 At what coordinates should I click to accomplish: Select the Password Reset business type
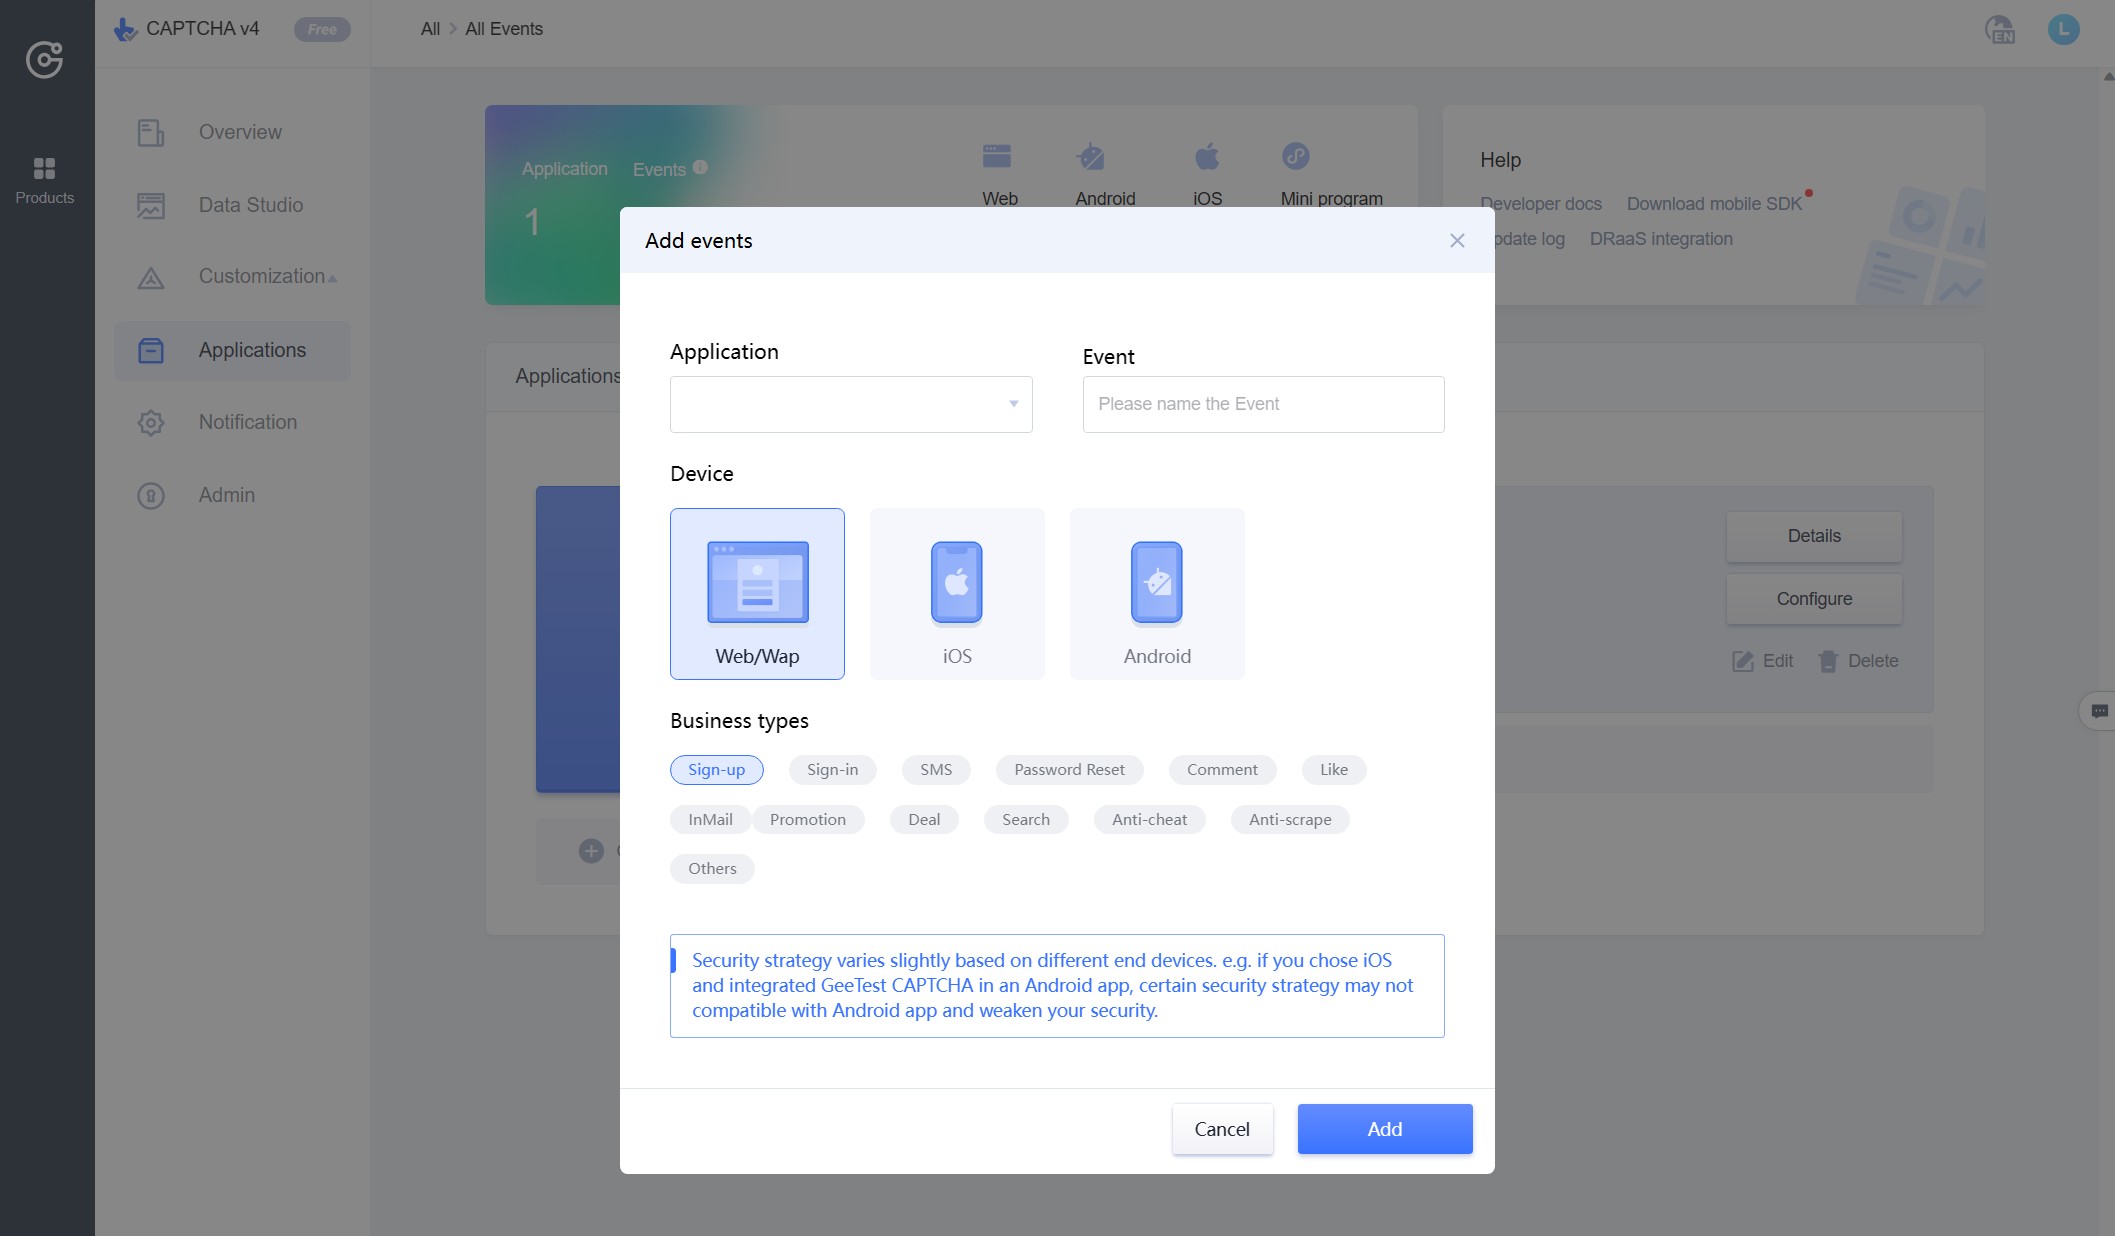pyautogui.click(x=1068, y=768)
